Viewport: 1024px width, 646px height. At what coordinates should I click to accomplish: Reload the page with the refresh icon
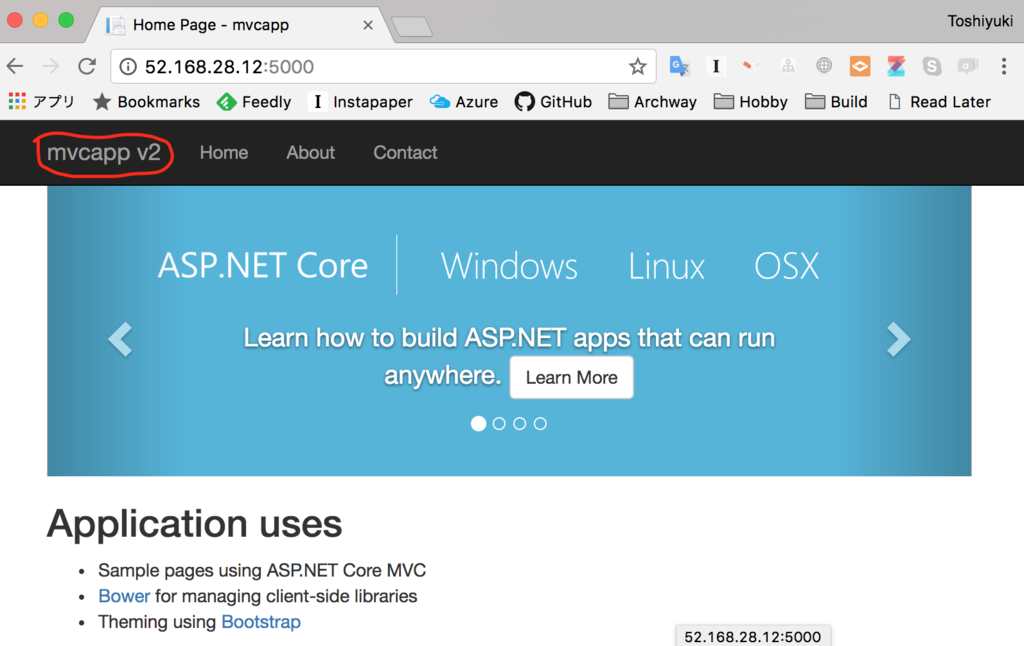click(87, 66)
